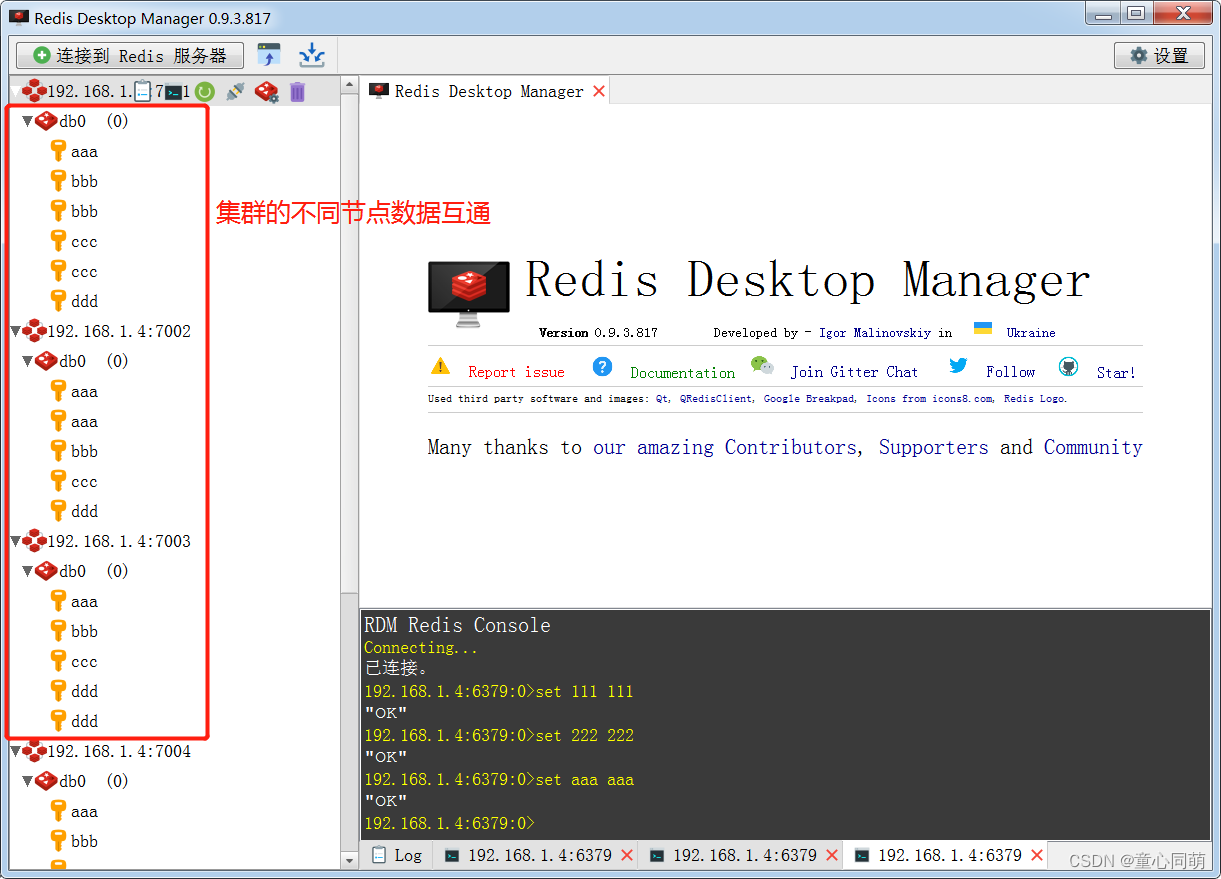Click the Follow Twitter link
This screenshot has width=1221, height=879.
click(x=1010, y=372)
